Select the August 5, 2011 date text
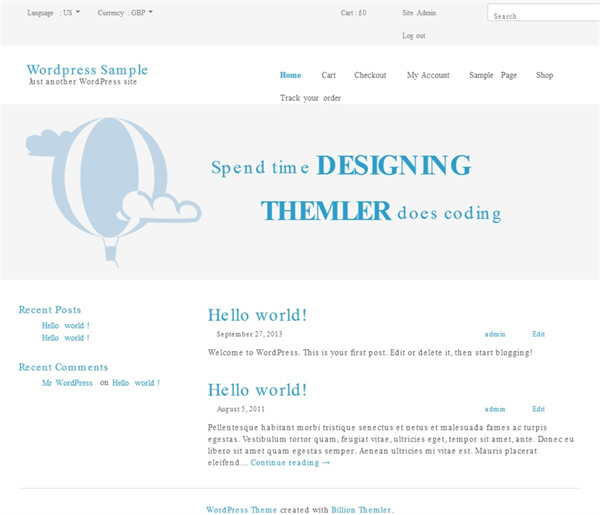The width and height of the screenshot is (600, 515). coord(240,409)
